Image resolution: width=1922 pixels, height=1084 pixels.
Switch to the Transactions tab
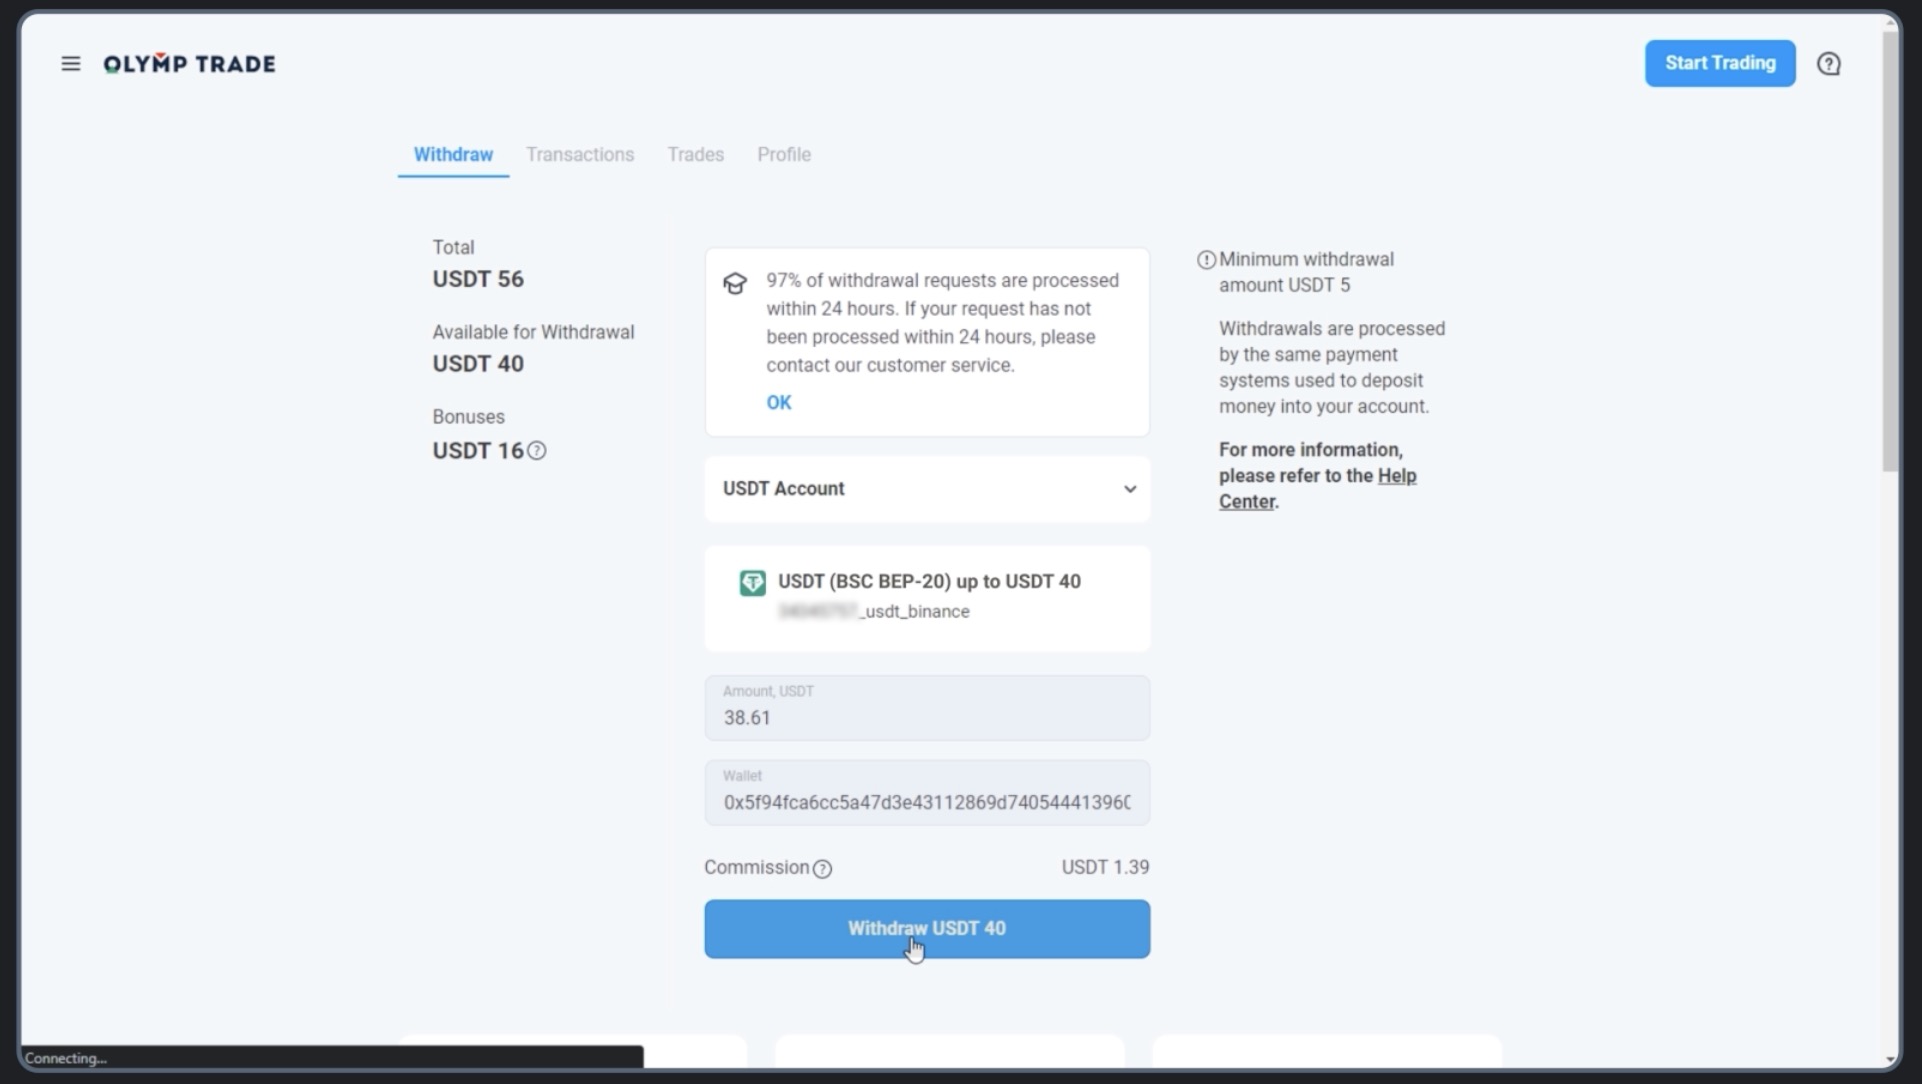click(581, 154)
